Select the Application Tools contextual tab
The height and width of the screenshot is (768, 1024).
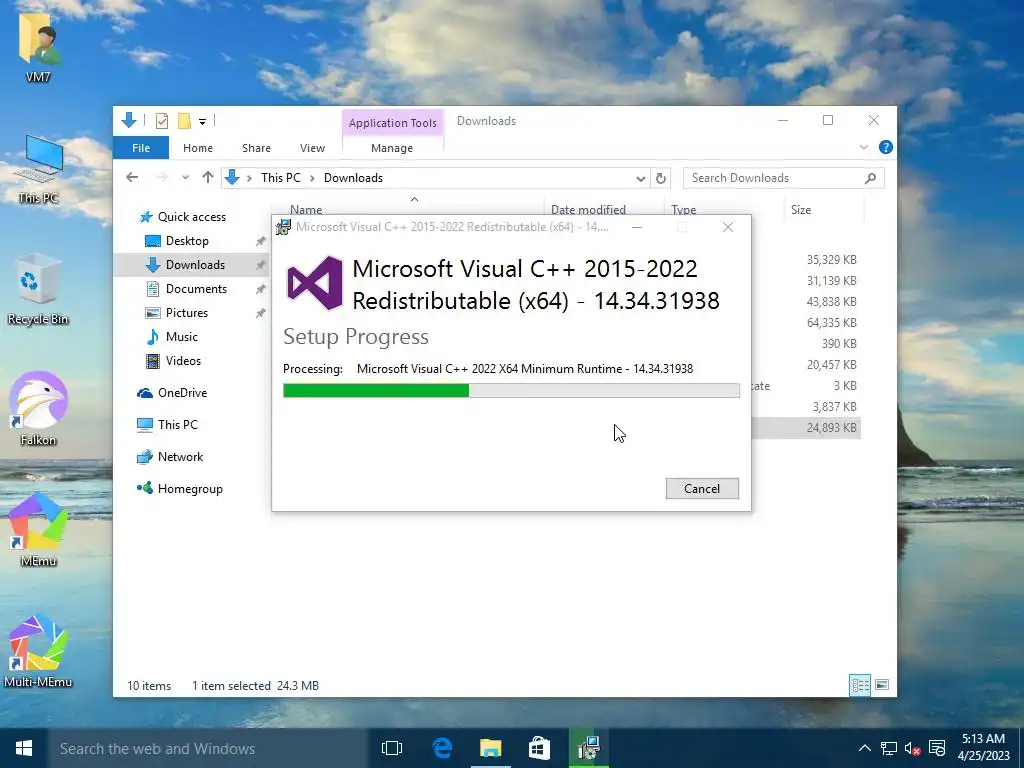392,123
